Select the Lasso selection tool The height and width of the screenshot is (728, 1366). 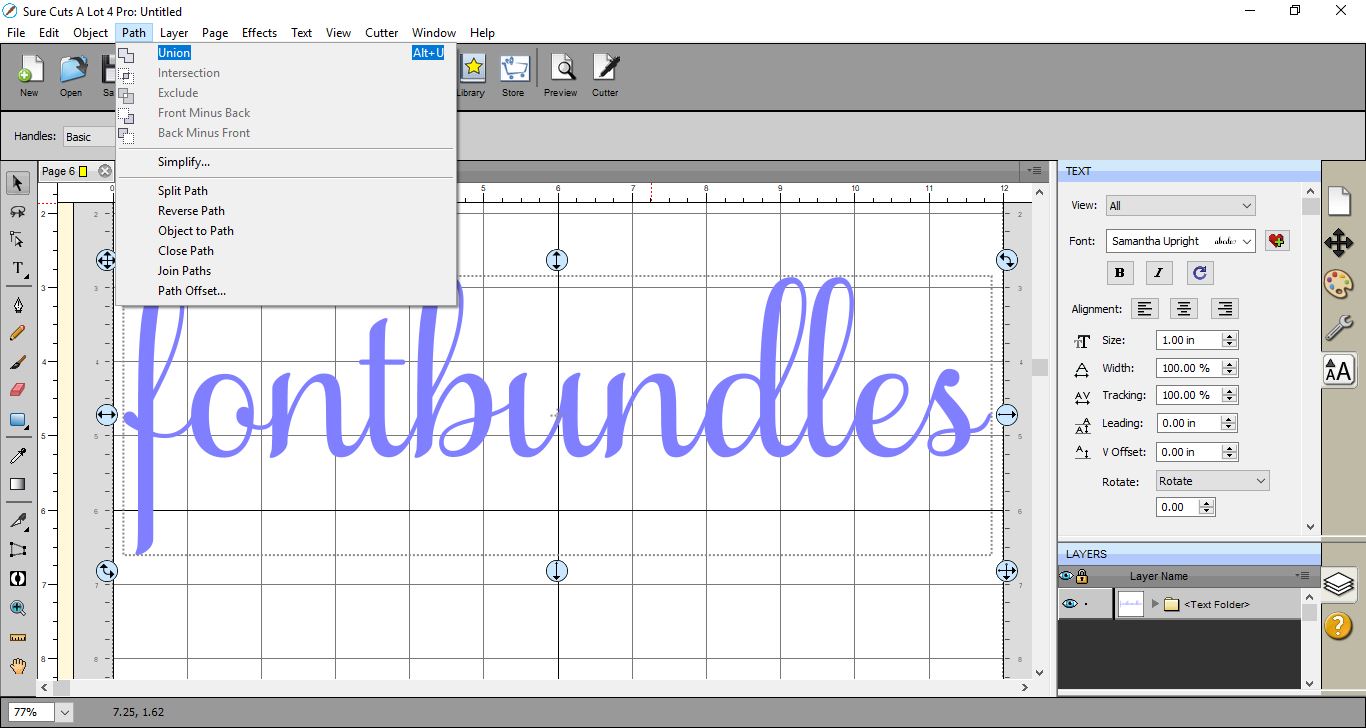[18, 212]
